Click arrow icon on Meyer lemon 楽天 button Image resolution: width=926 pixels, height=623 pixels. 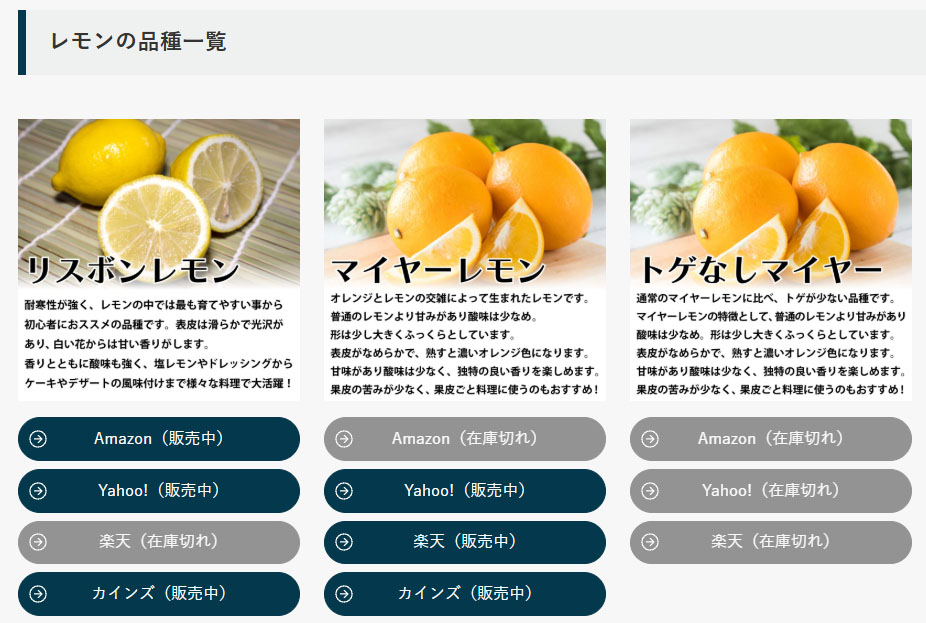[344, 542]
